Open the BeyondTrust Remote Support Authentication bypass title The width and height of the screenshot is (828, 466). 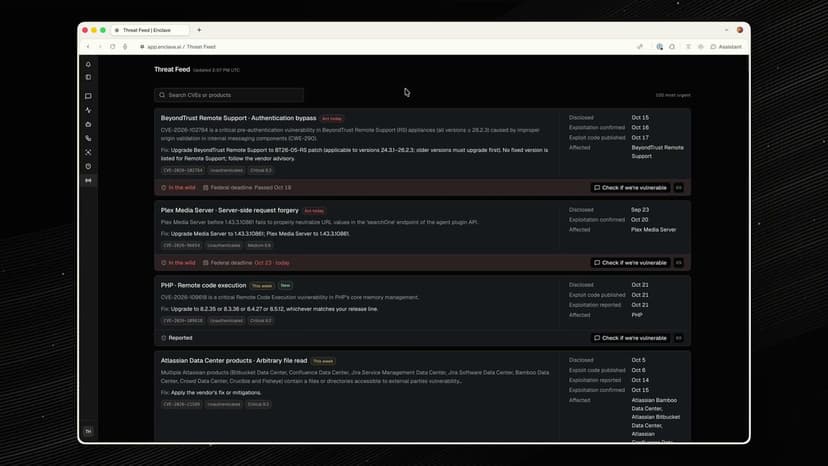(x=238, y=118)
